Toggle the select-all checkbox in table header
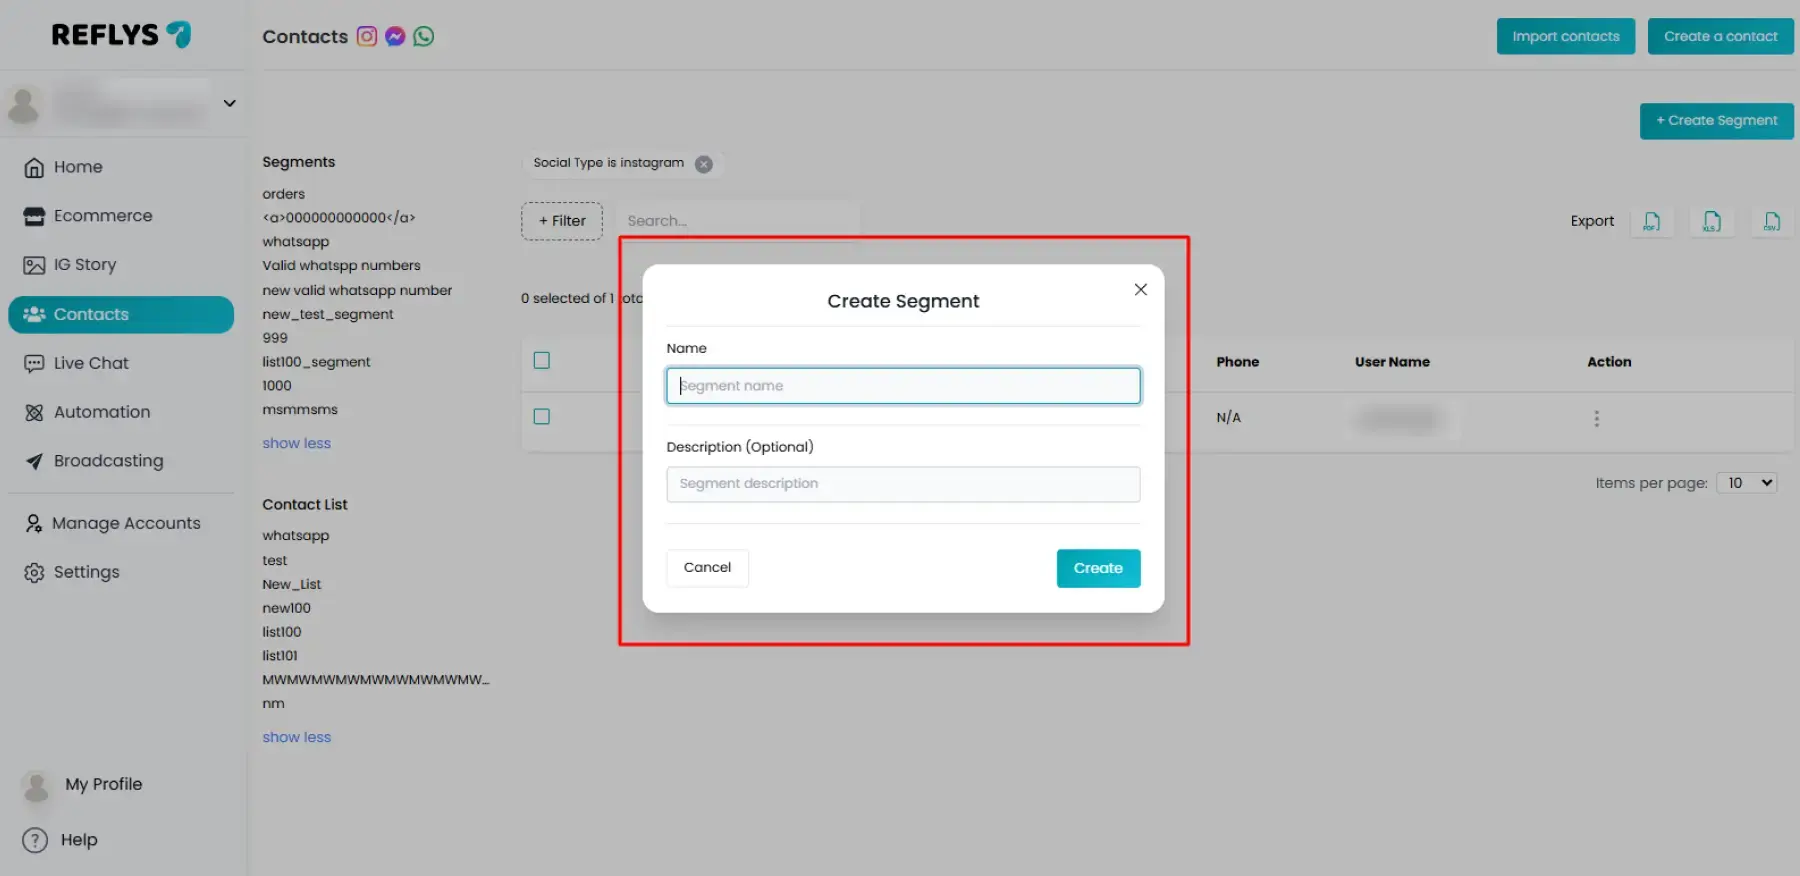 pos(542,361)
